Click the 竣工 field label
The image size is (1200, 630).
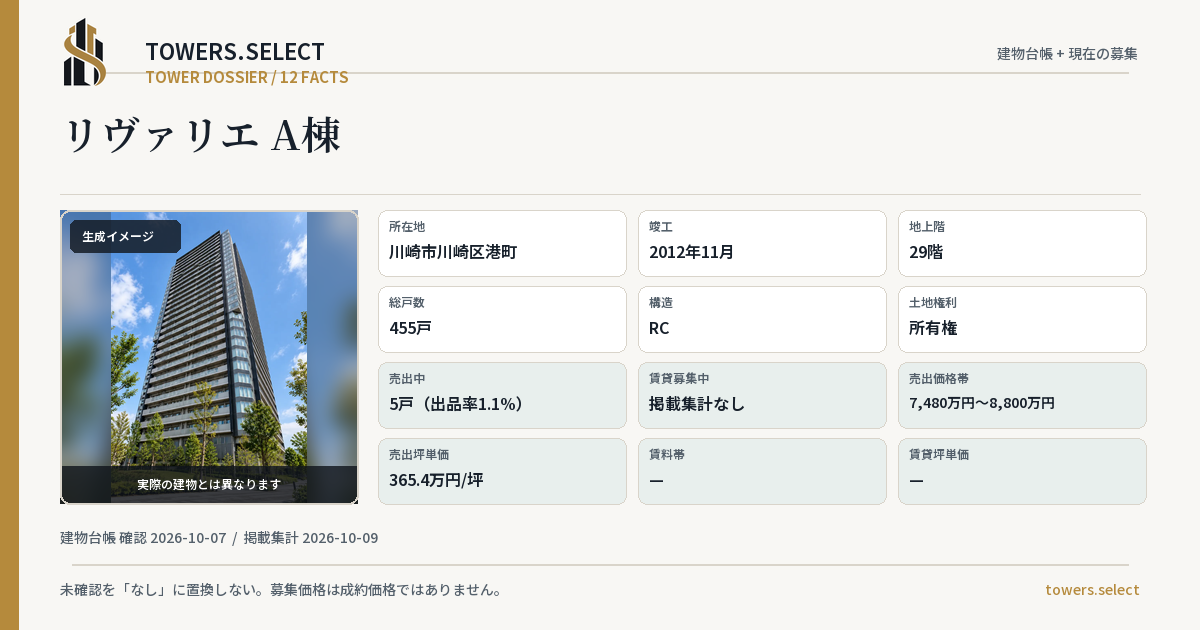(661, 227)
